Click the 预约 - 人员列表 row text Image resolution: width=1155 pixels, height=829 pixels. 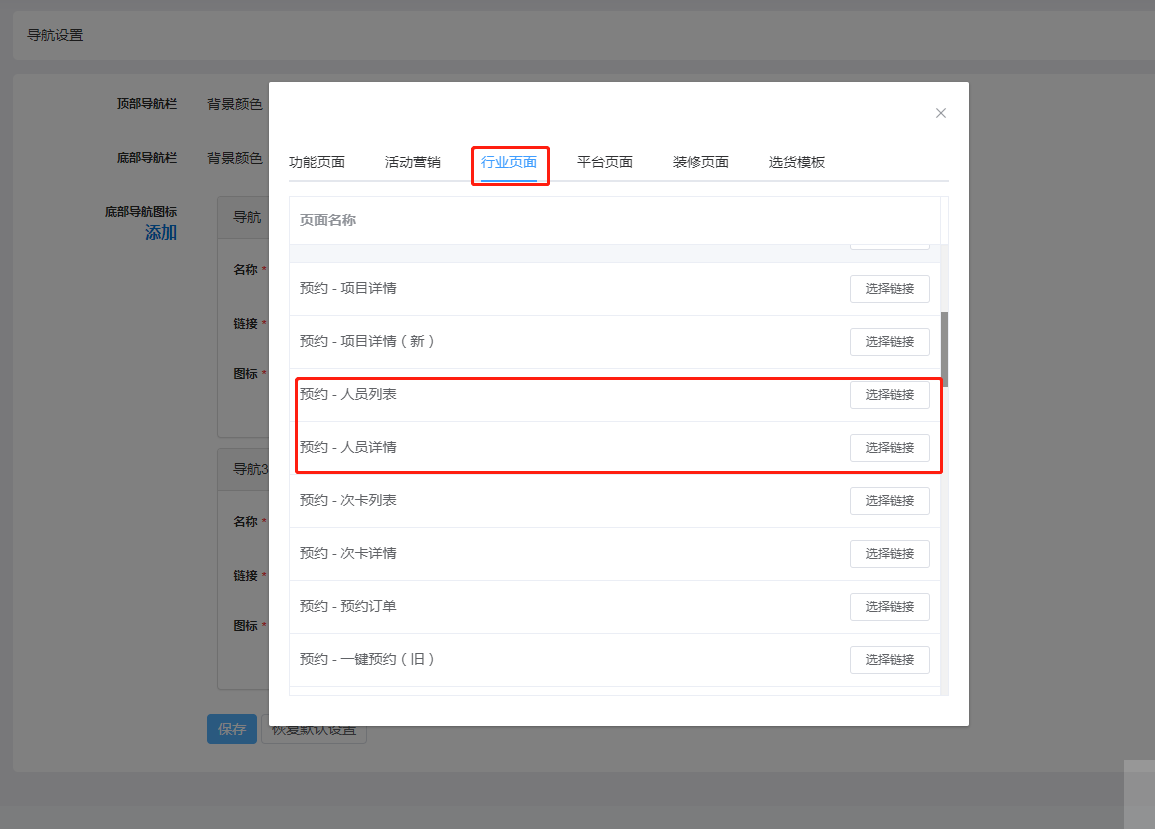[348, 394]
